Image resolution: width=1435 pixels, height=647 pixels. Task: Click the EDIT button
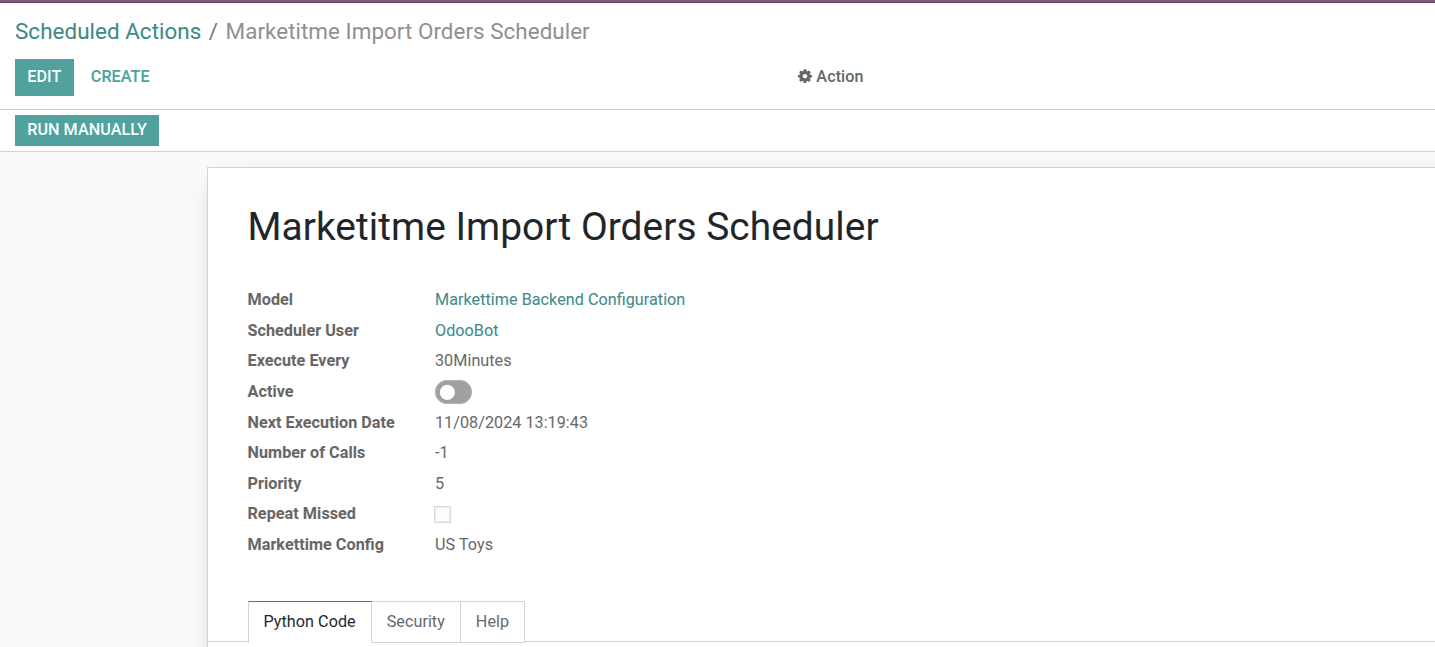(44, 76)
